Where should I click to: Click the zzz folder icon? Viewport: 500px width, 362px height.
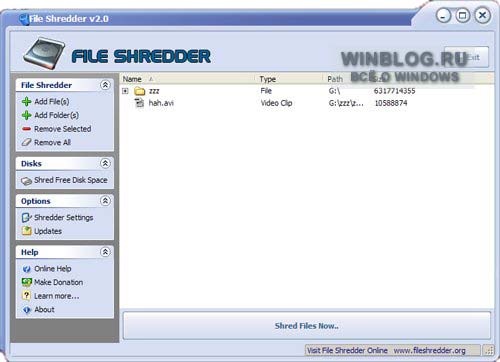[x=139, y=91]
